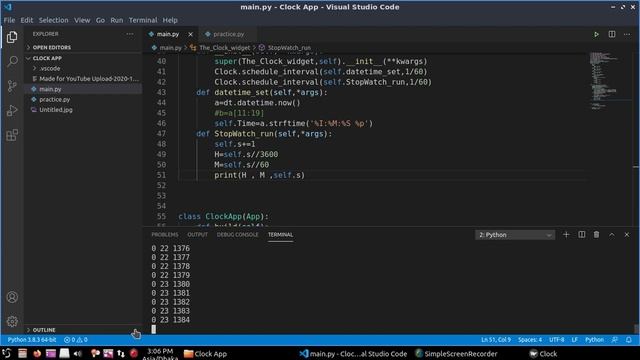Open the Edit menu
Screen dimensions: 640x360
pyautogui.click(x=27, y=20)
